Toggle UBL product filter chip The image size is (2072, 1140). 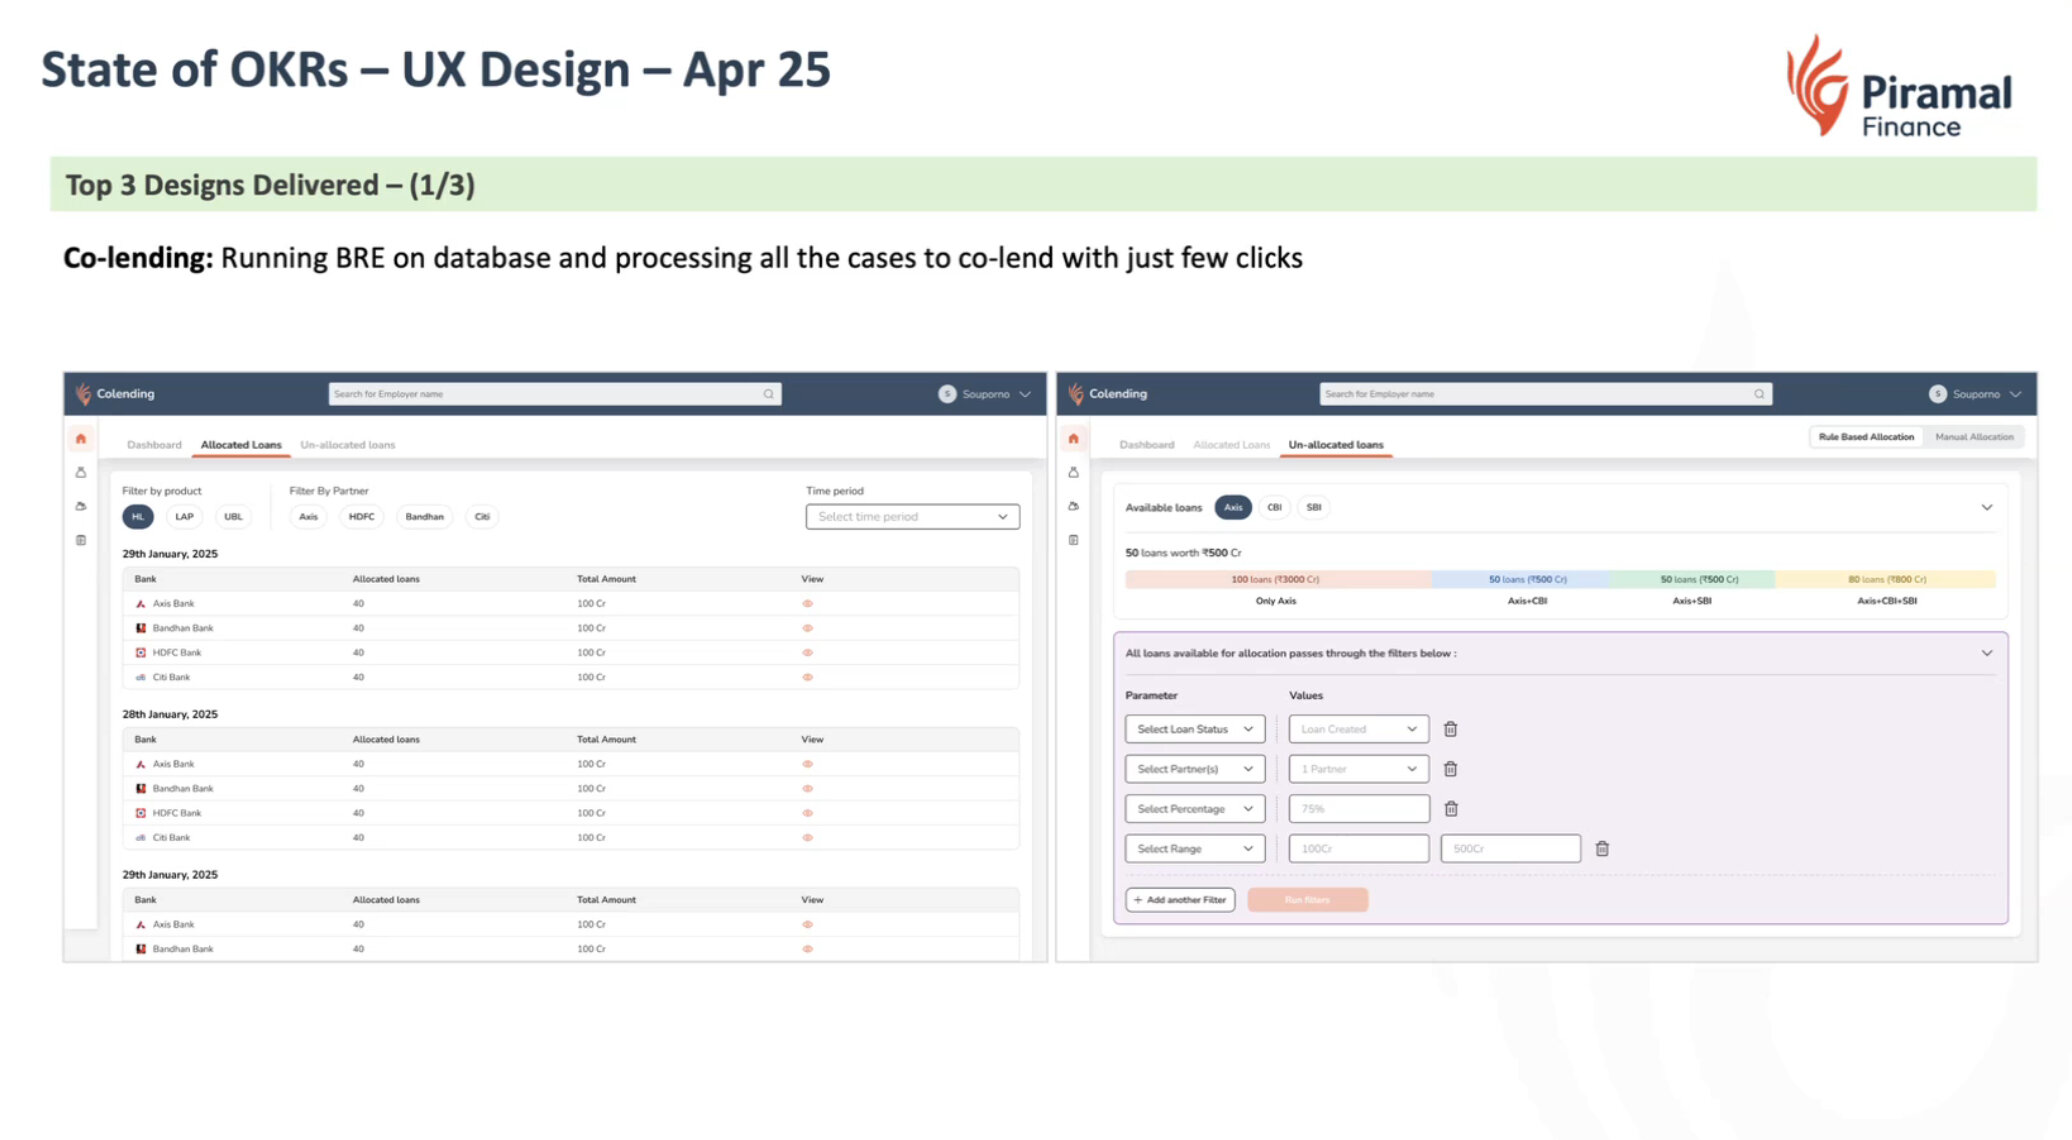click(233, 517)
